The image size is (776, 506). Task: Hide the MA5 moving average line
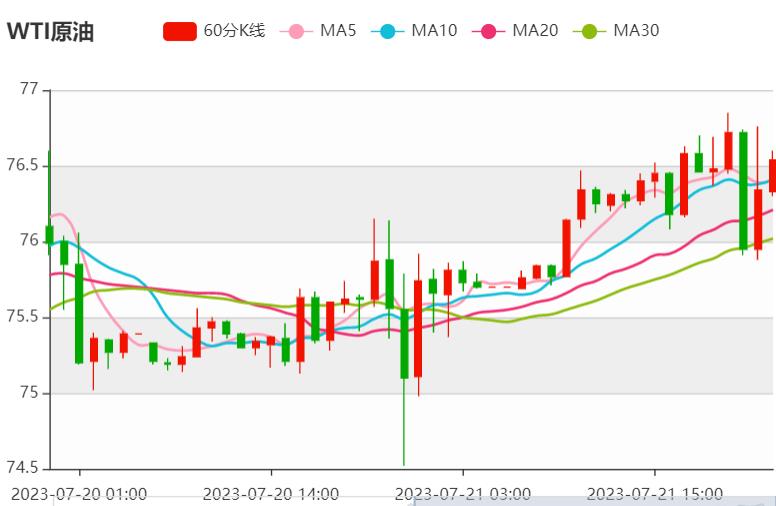[338, 31]
